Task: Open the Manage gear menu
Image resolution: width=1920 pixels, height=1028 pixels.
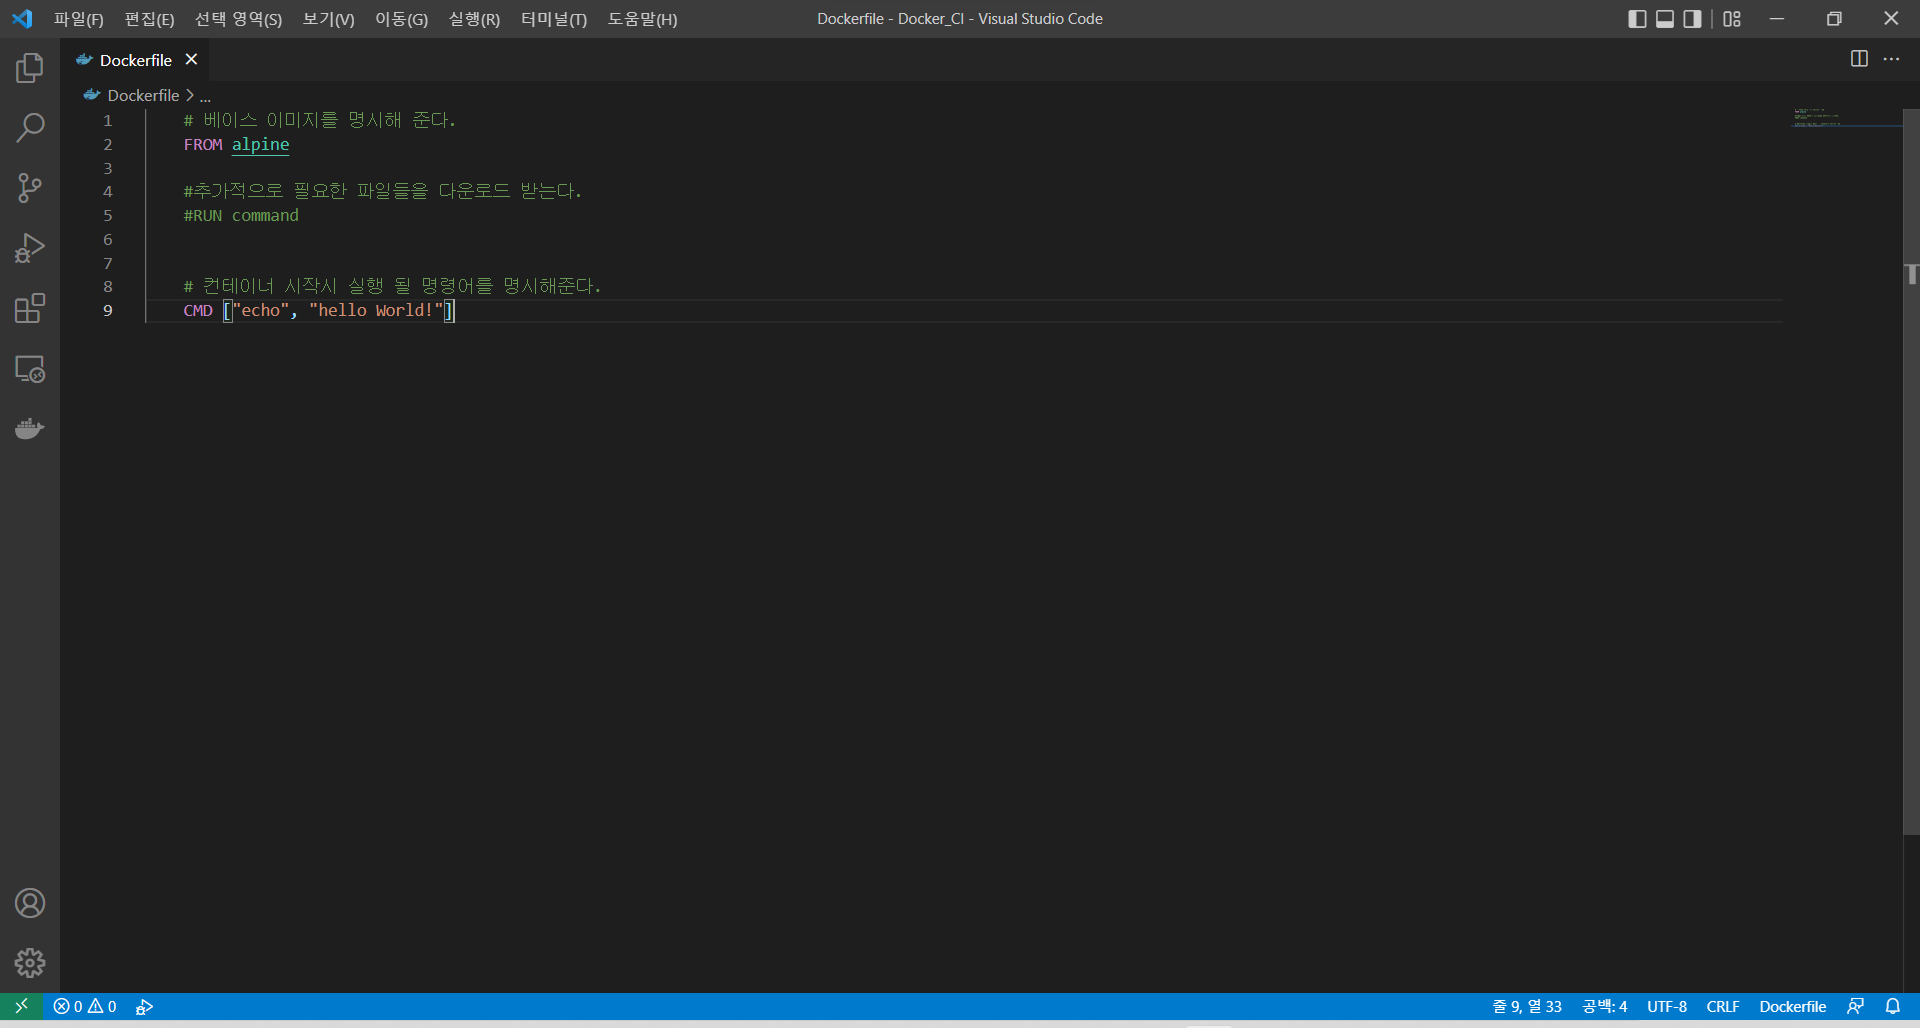Action: pyautogui.click(x=30, y=963)
